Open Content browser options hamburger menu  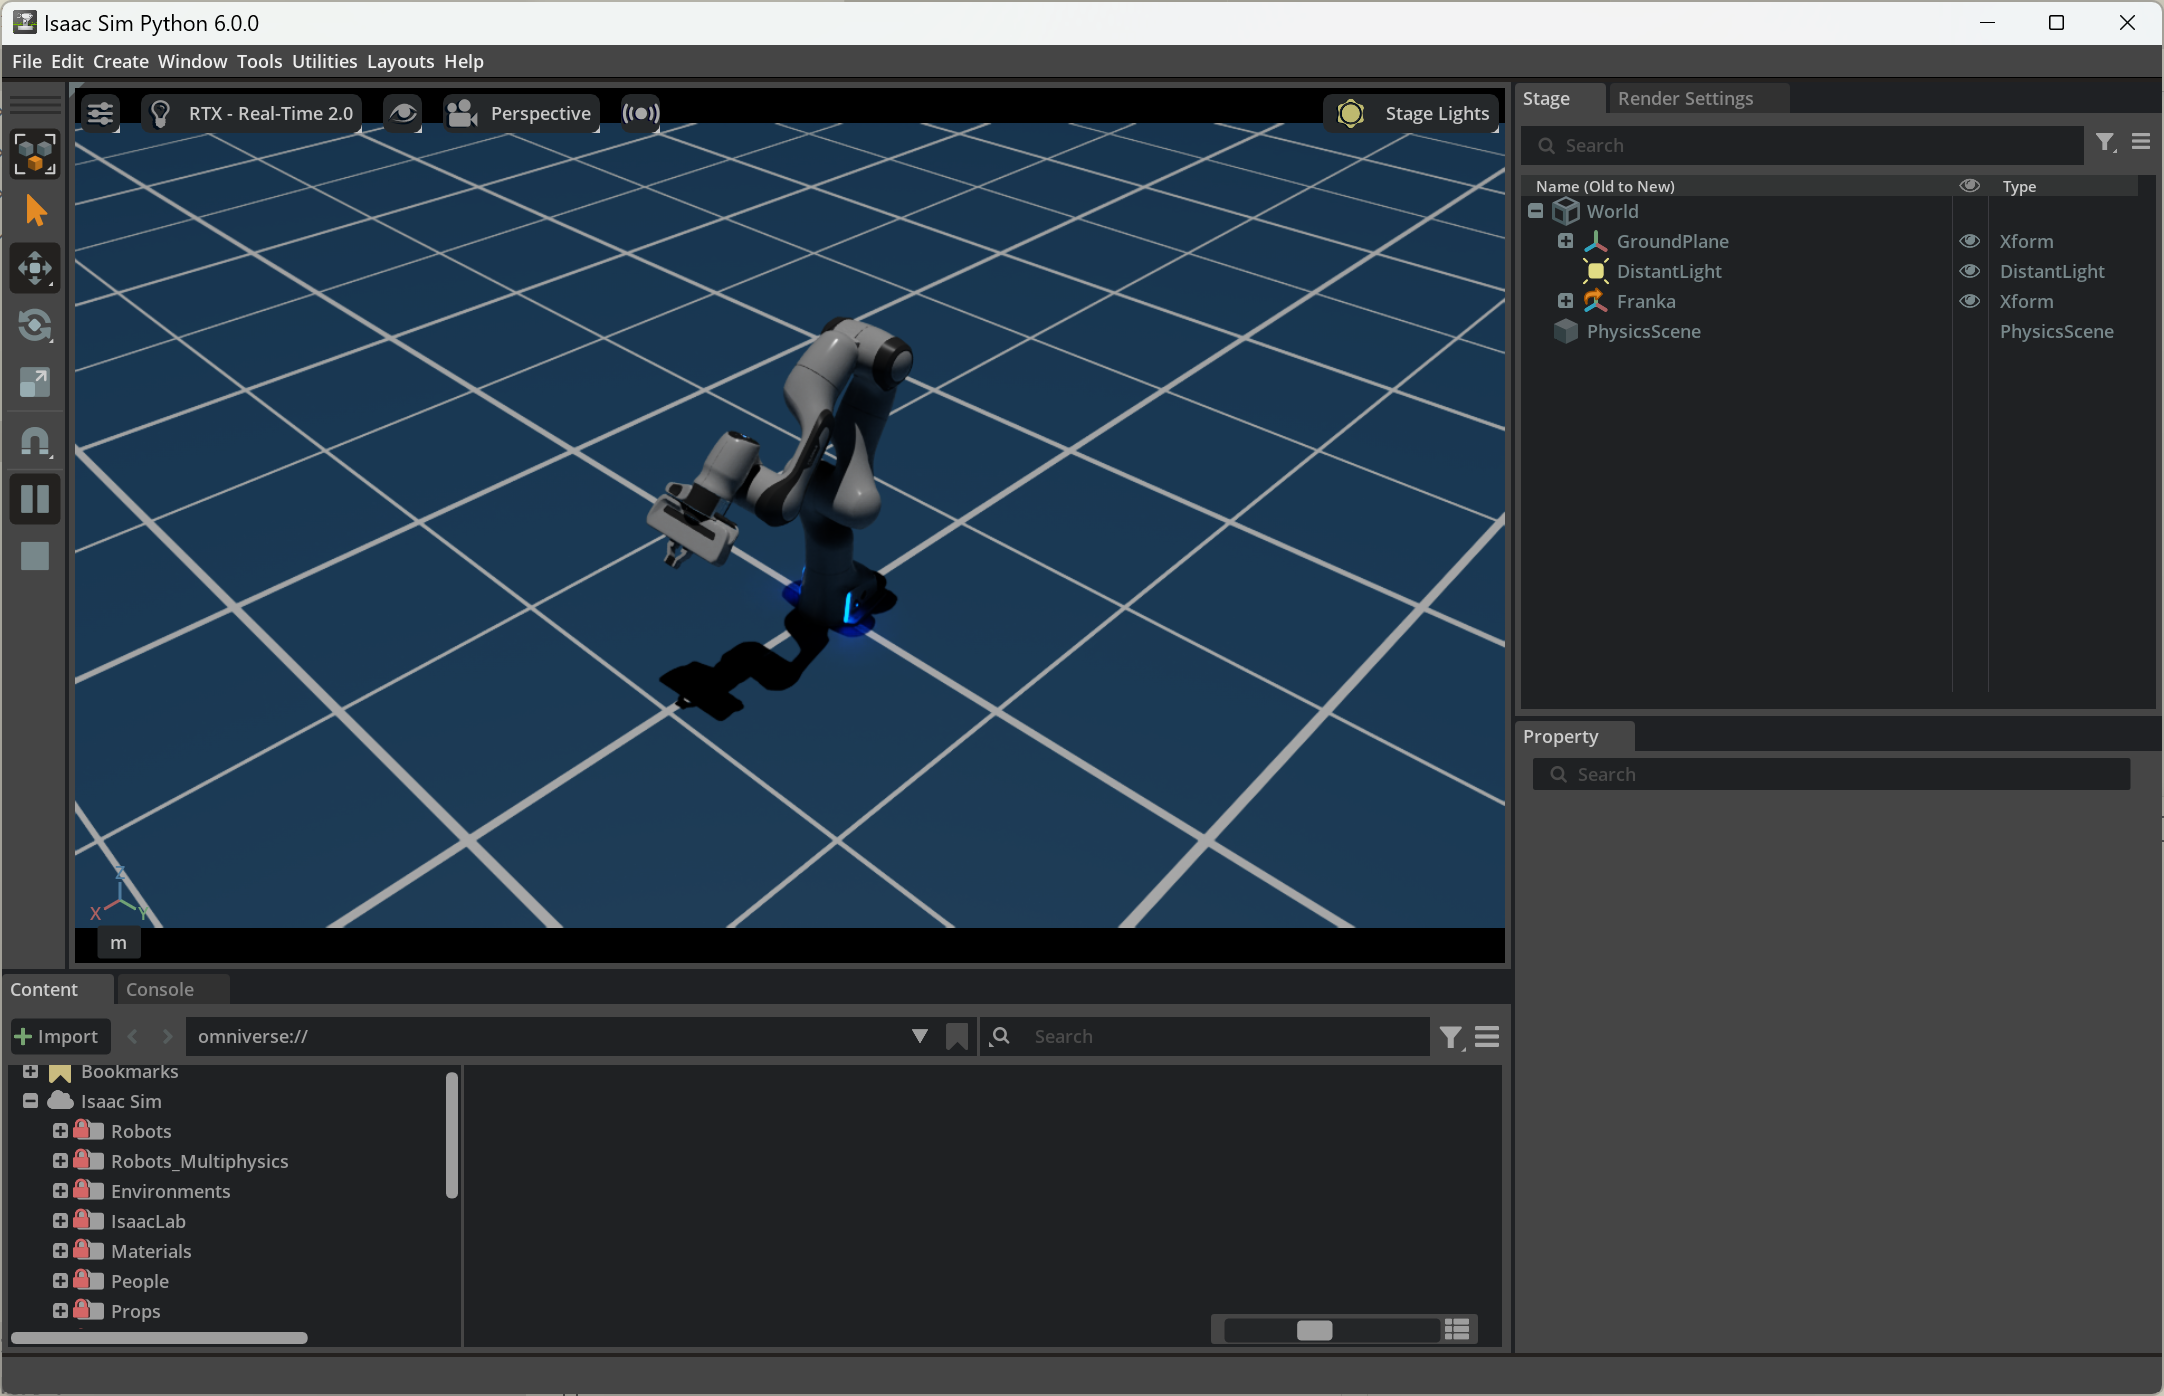[1487, 1037]
